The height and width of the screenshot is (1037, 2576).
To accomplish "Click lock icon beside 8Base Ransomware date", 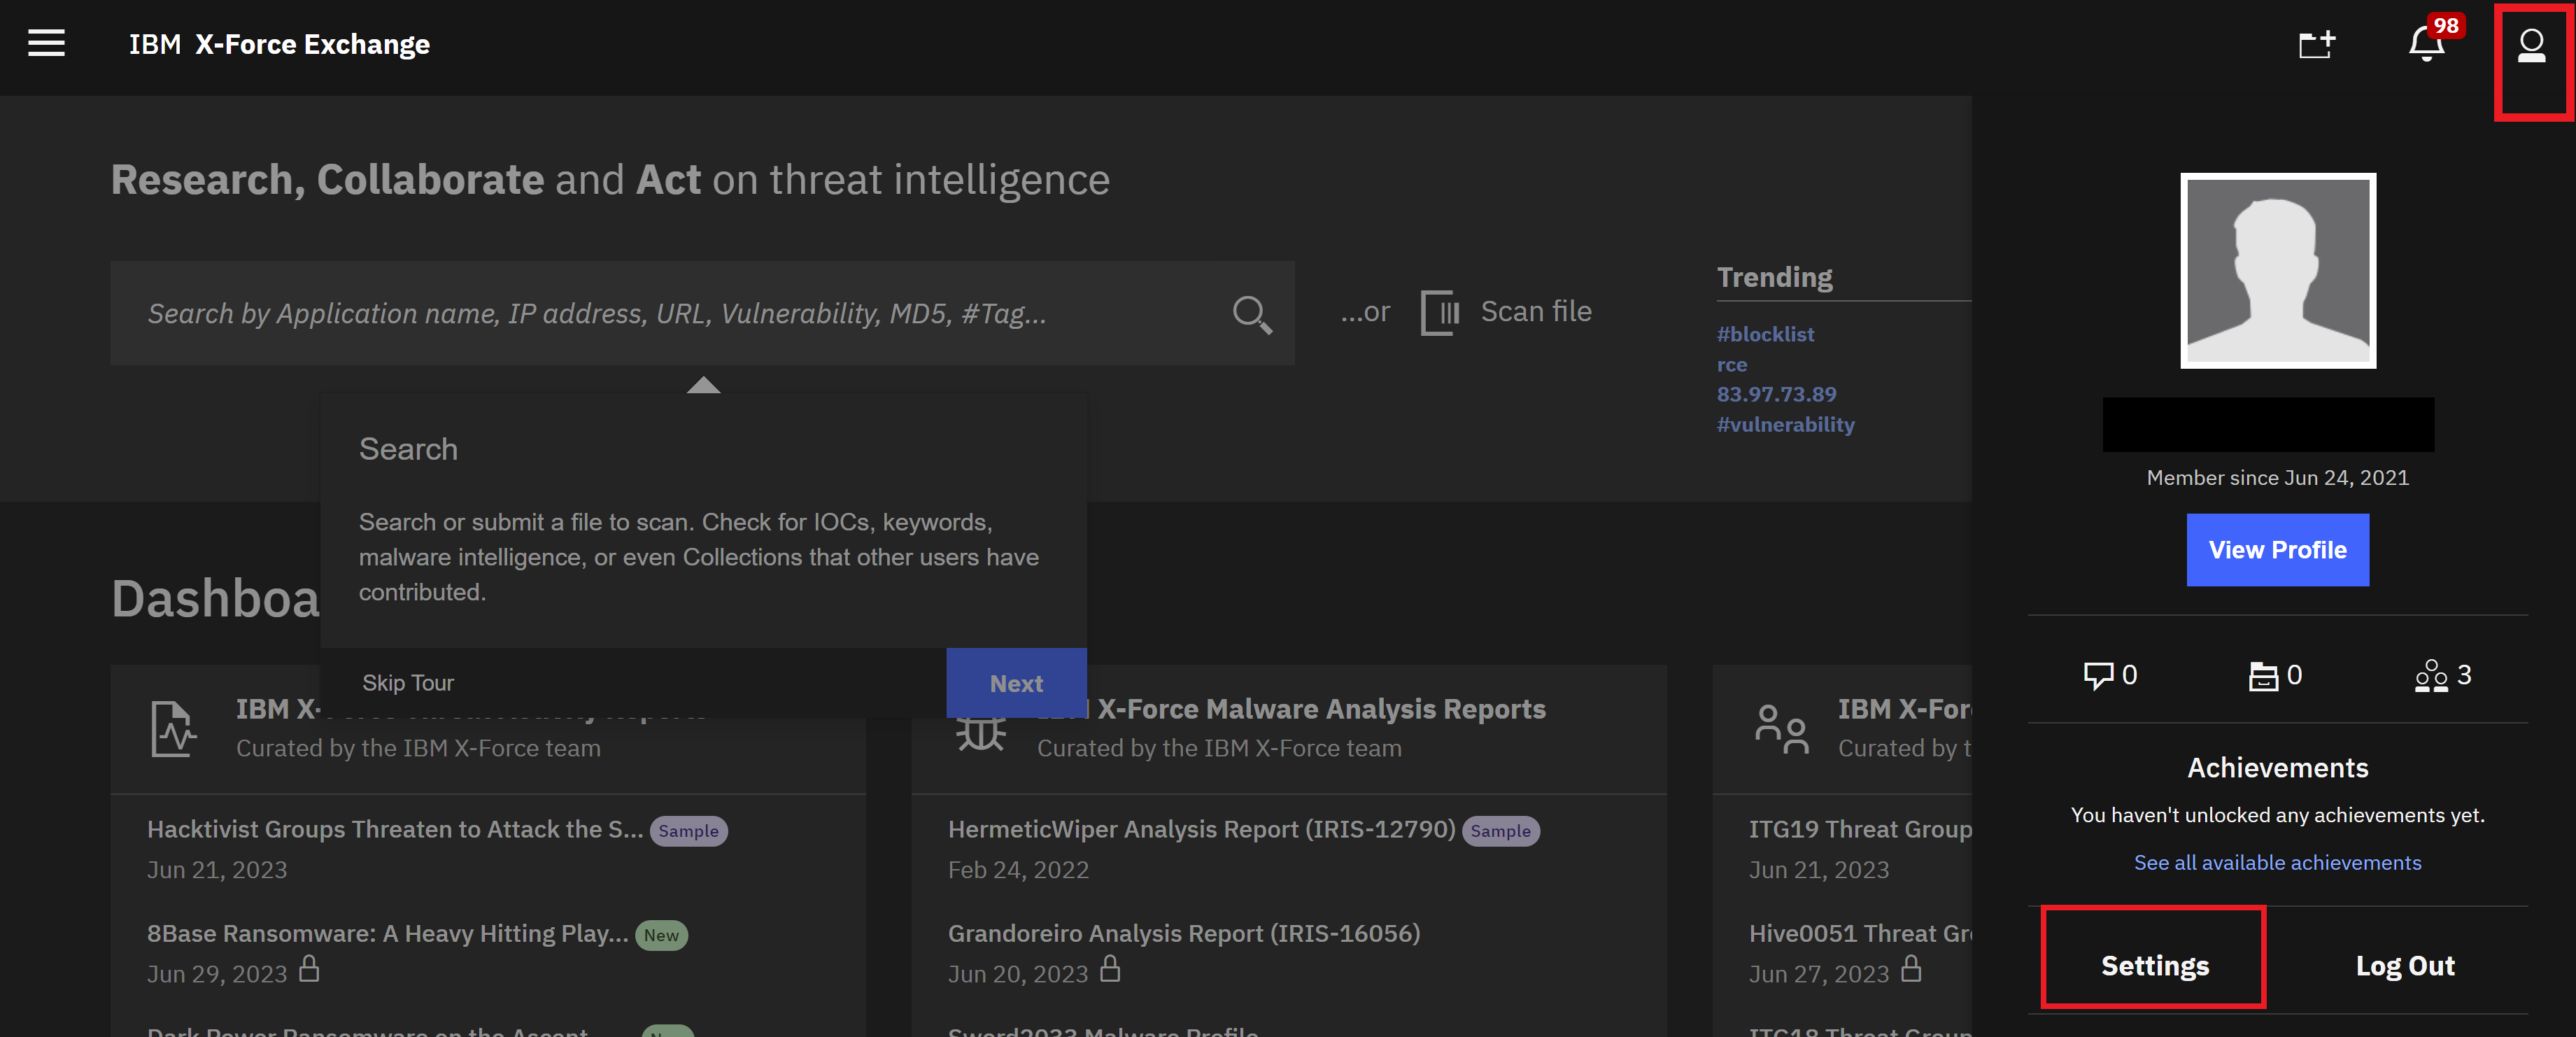I will tap(309, 969).
